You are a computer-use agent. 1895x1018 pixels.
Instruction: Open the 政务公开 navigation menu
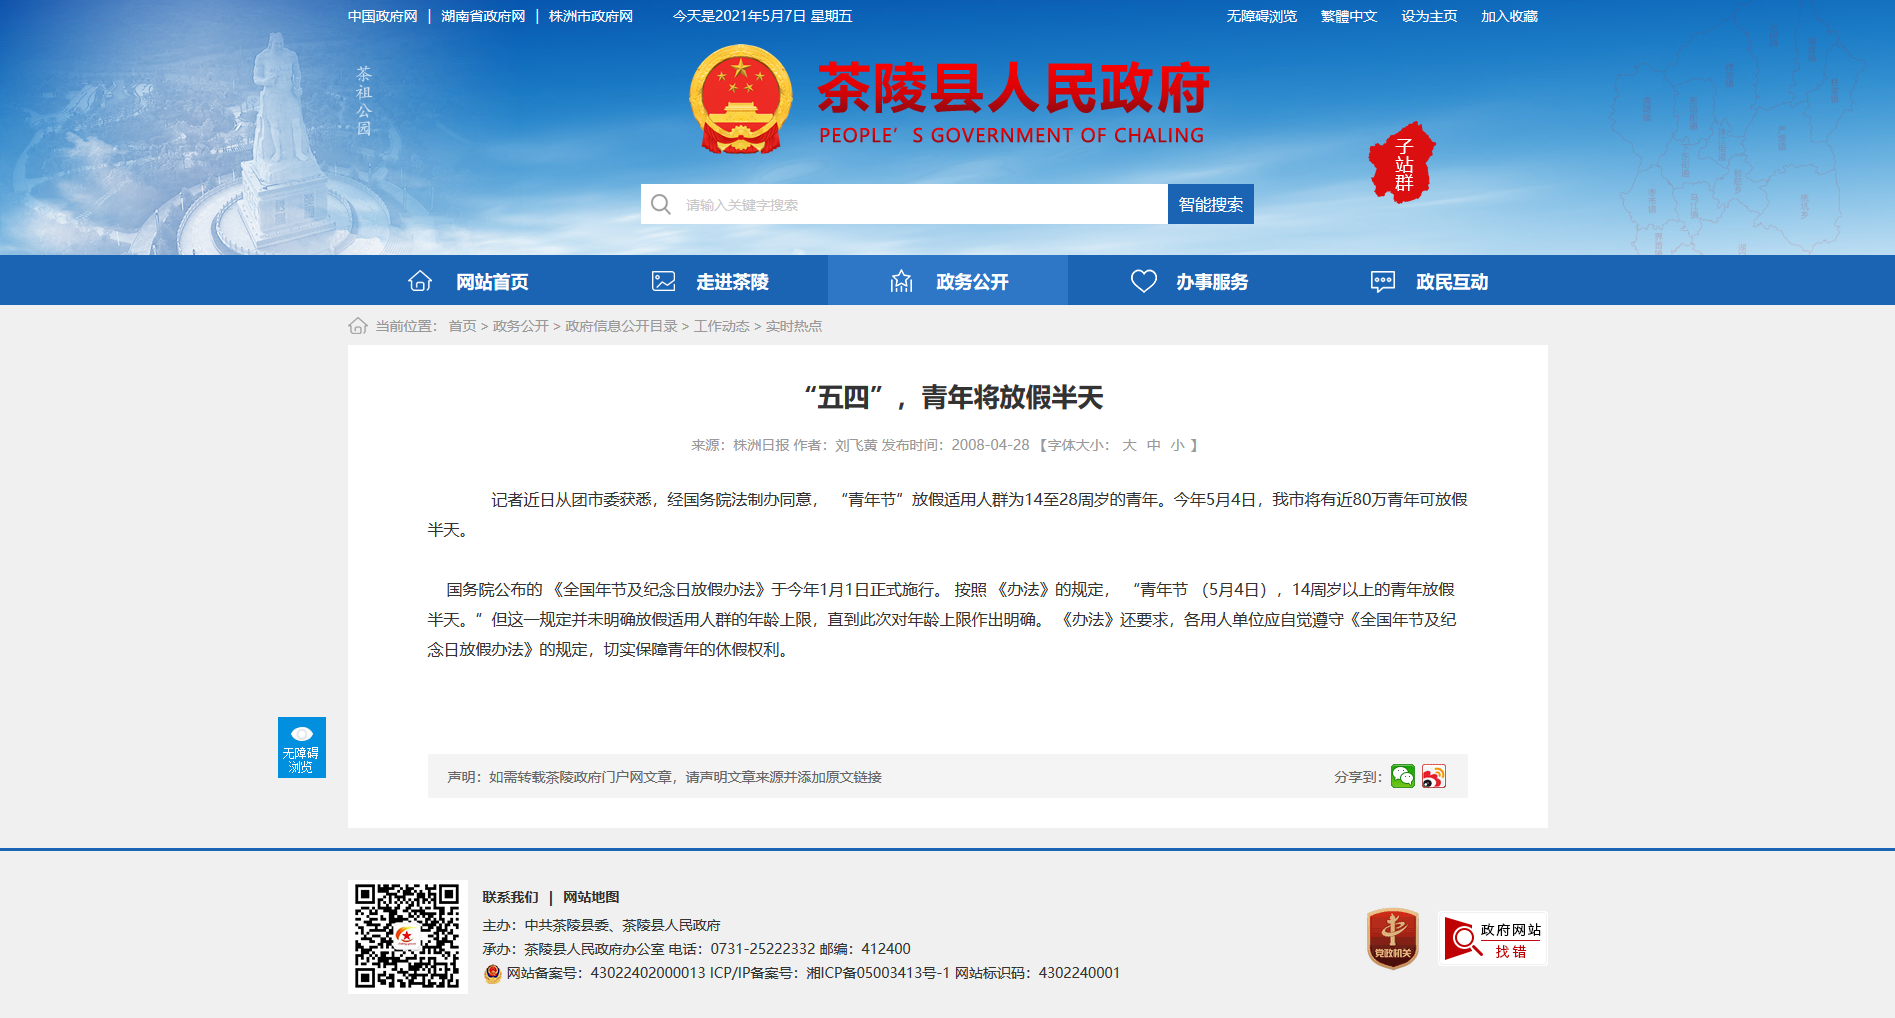(948, 281)
